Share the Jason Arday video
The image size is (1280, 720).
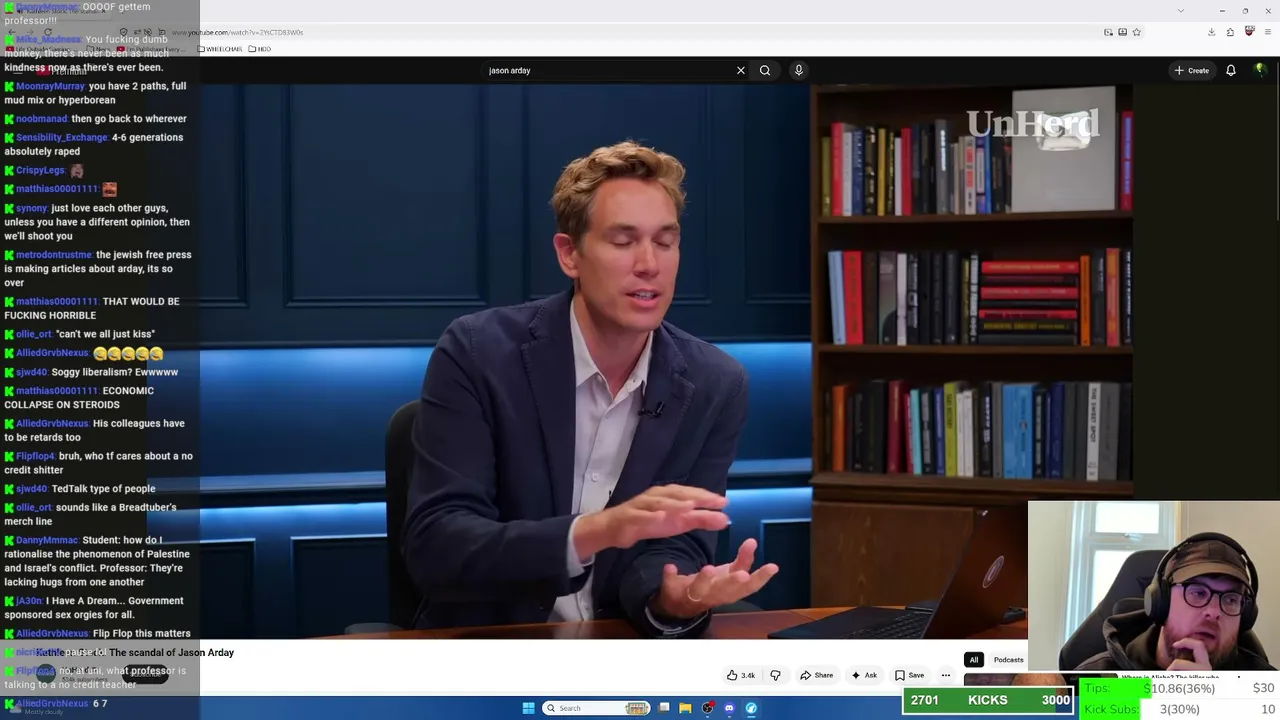click(816, 675)
